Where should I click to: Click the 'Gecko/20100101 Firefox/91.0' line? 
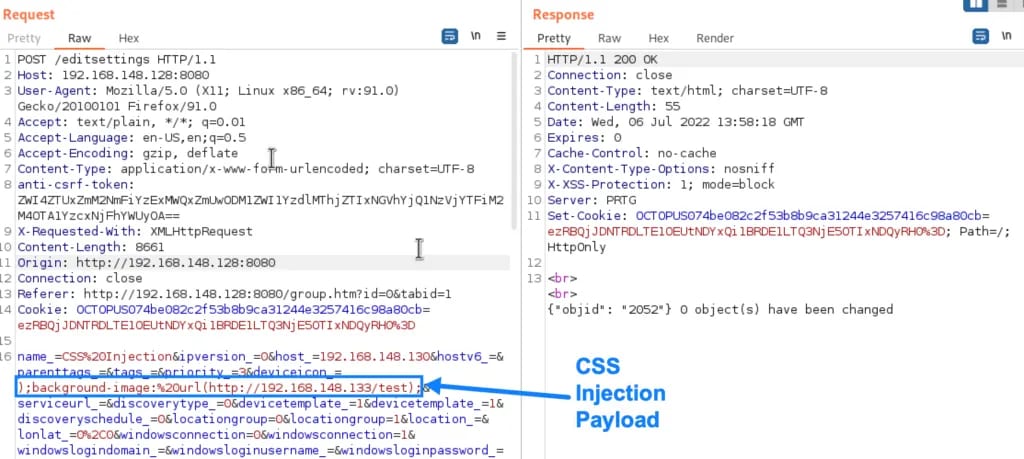click(x=117, y=106)
